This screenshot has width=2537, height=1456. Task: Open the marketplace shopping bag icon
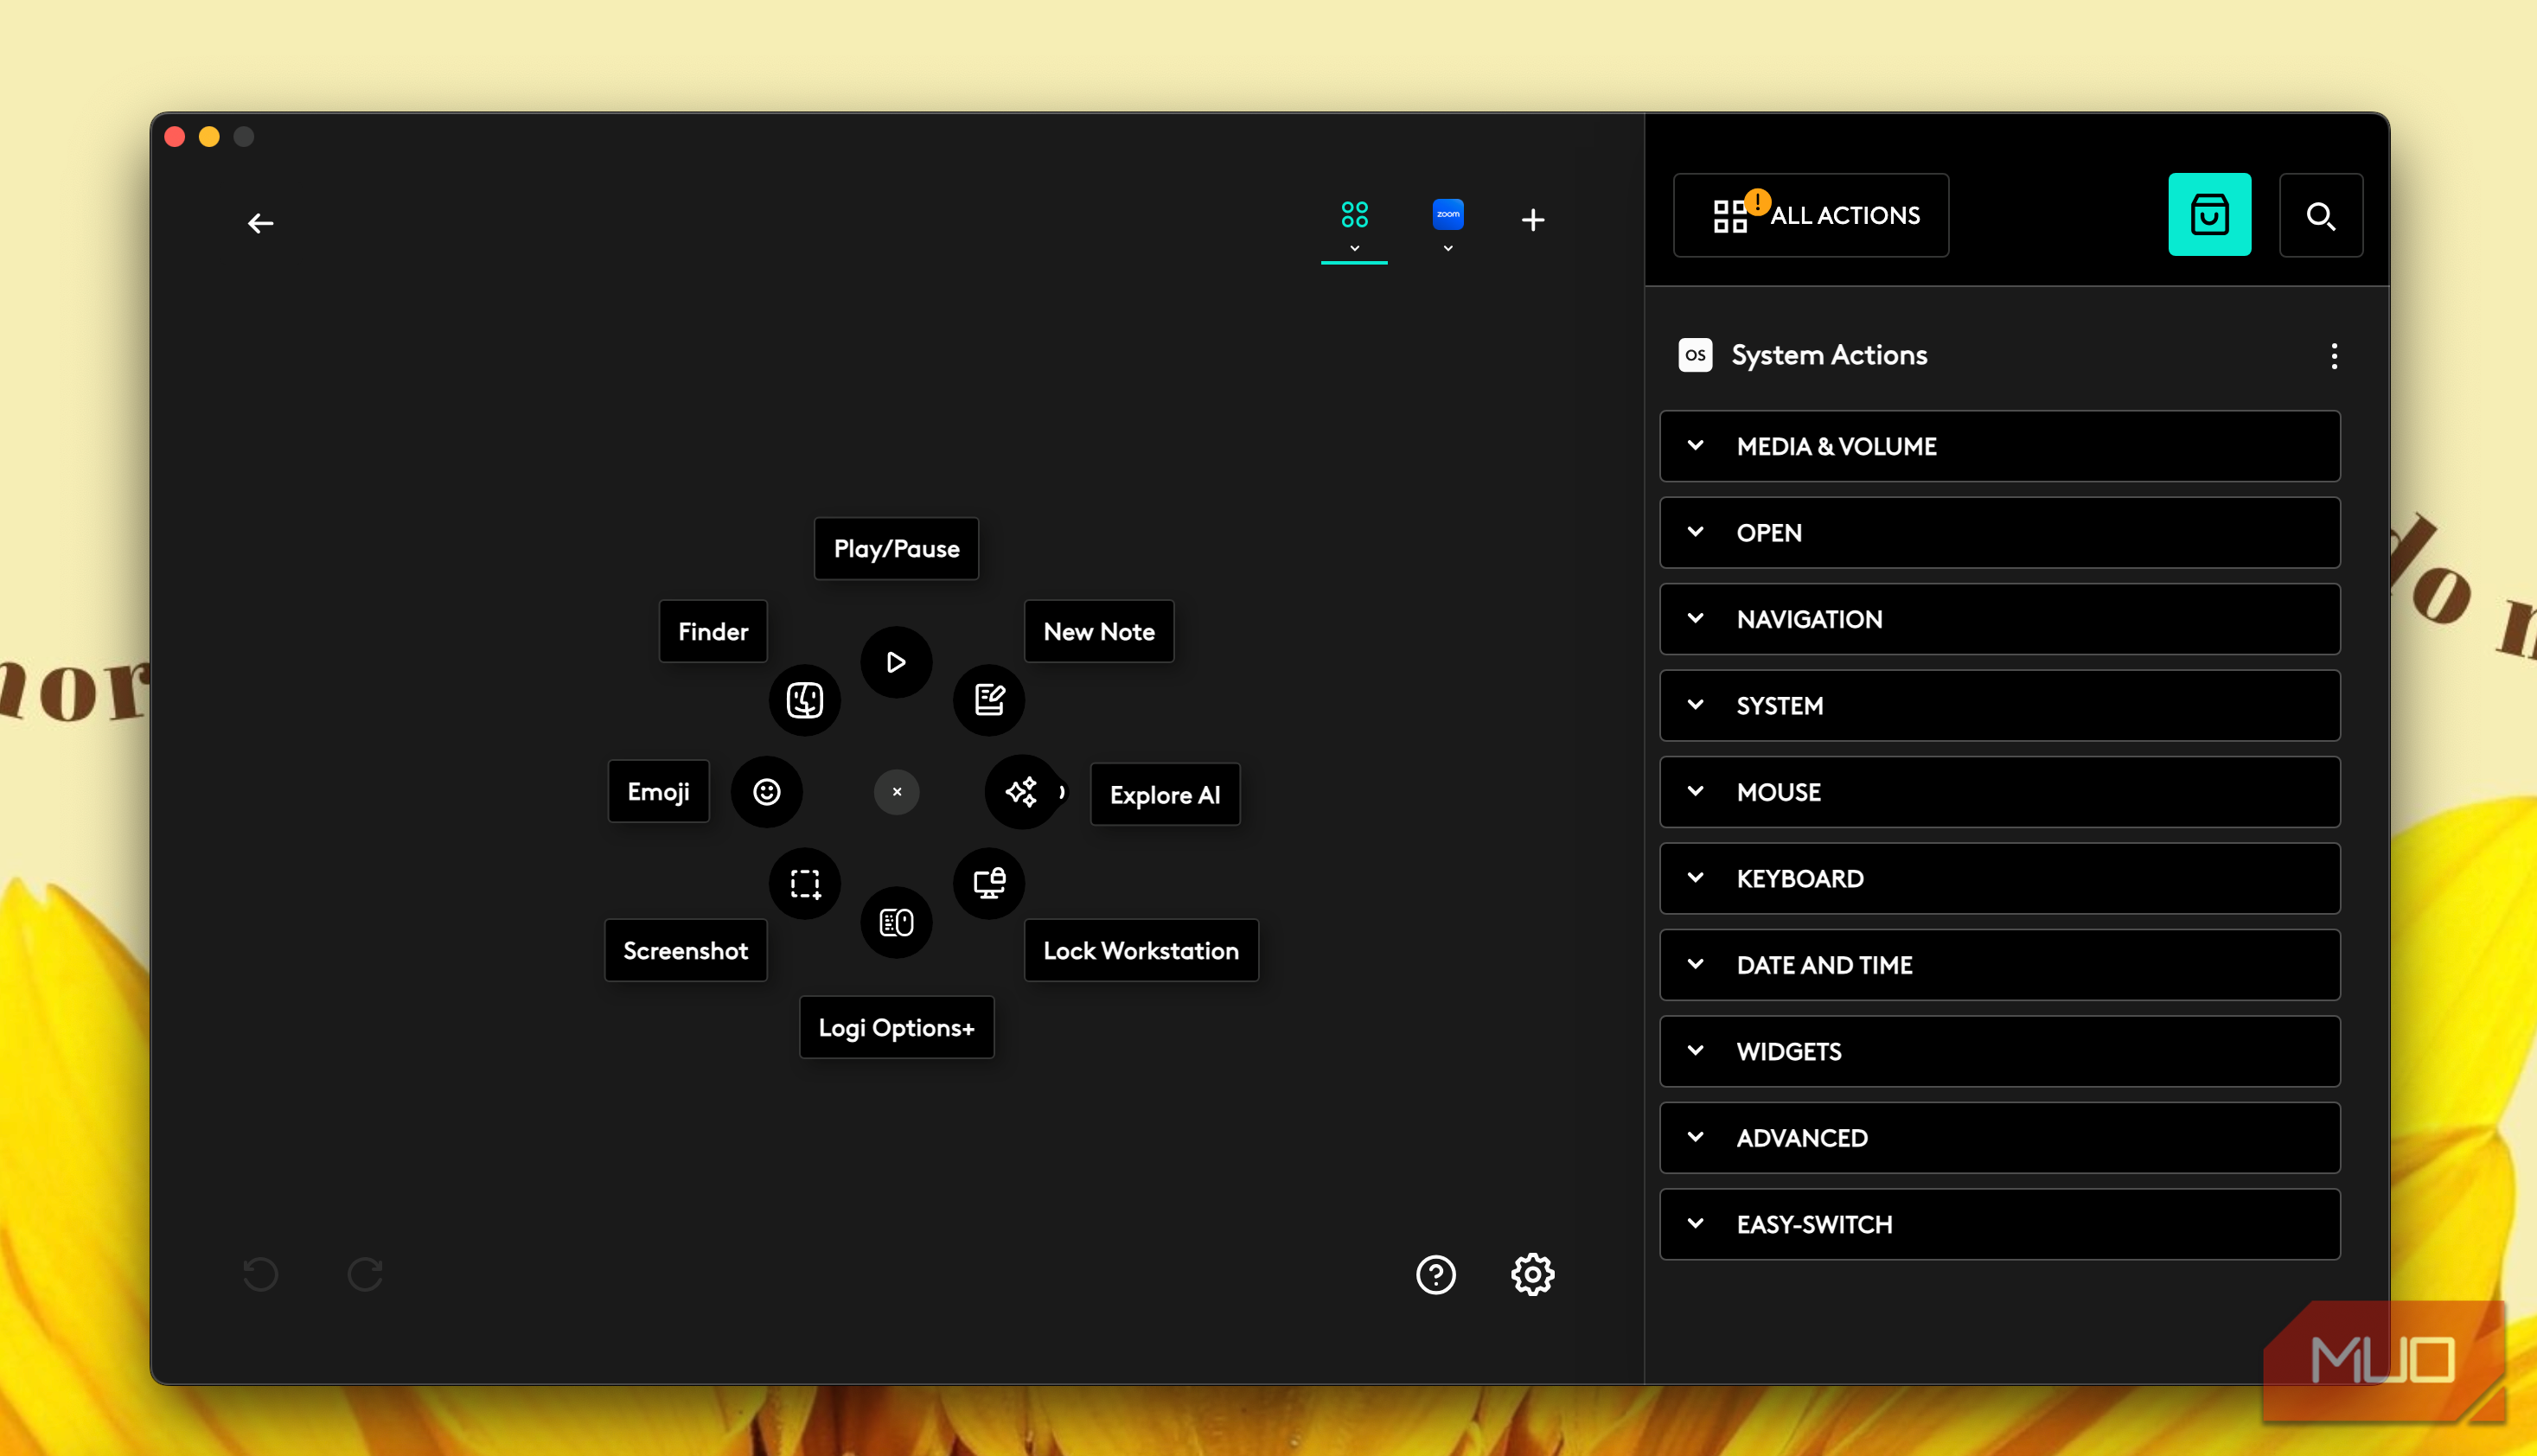[x=2209, y=215]
